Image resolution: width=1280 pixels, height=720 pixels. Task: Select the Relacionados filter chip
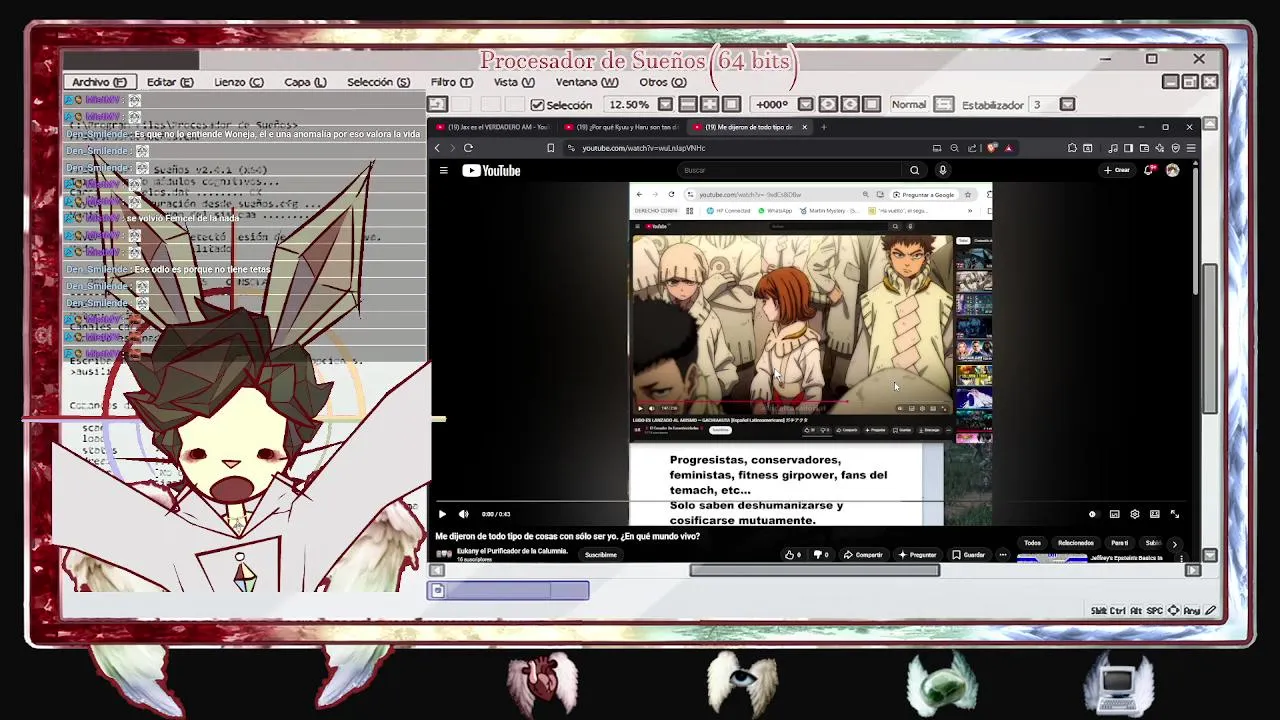1076,543
